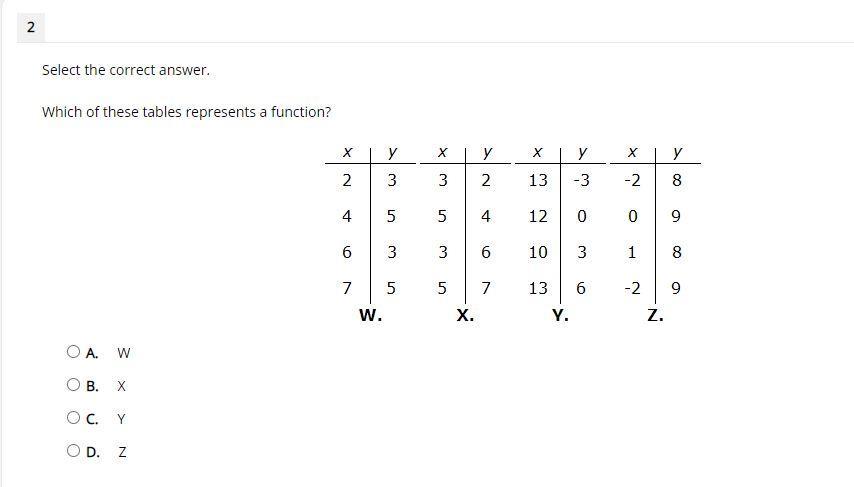Select radio button for answer A

point(74,352)
